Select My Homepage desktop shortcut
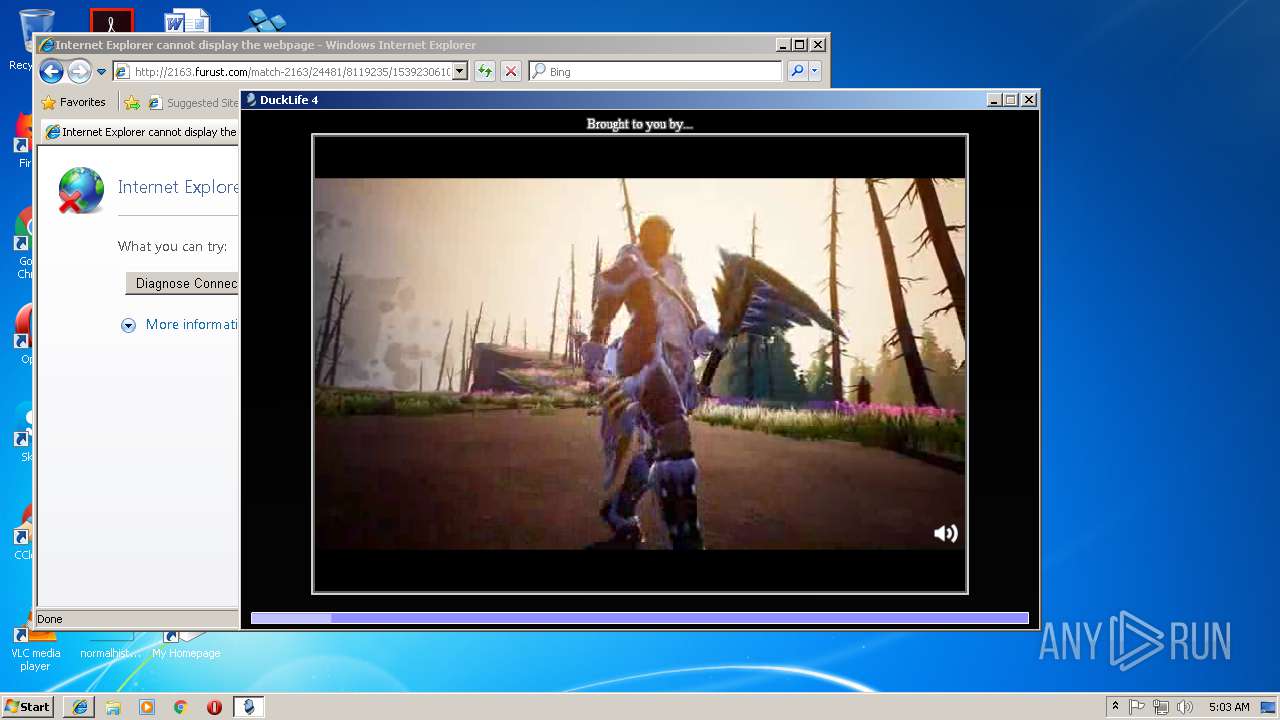The image size is (1280, 720). (x=186, y=645)
